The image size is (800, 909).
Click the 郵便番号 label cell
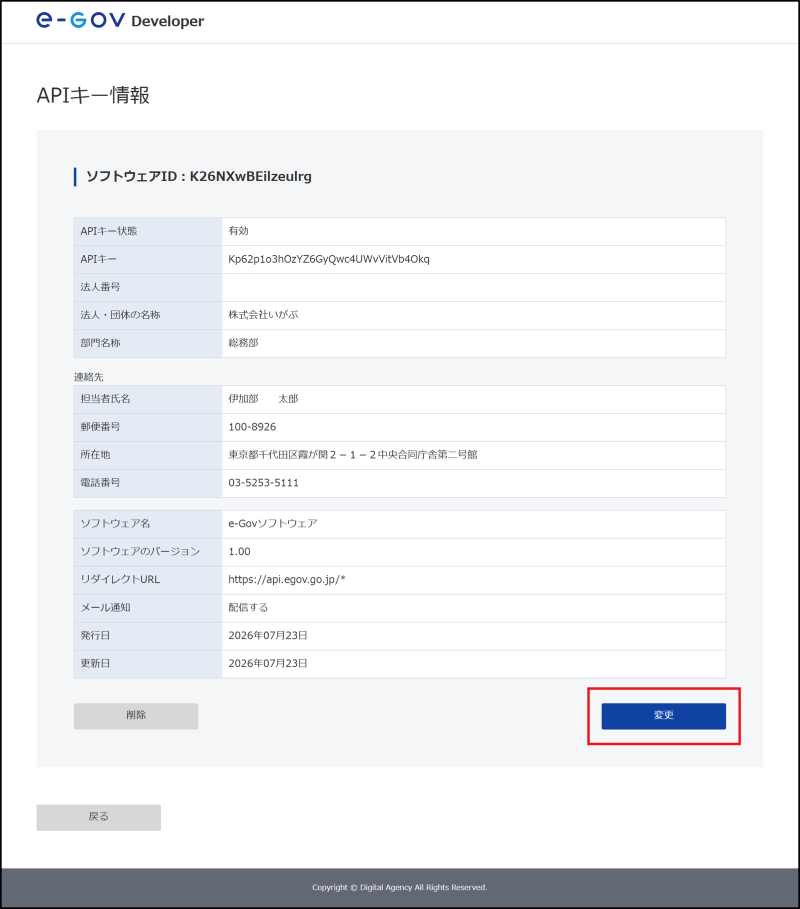click(x=148, y=427)
